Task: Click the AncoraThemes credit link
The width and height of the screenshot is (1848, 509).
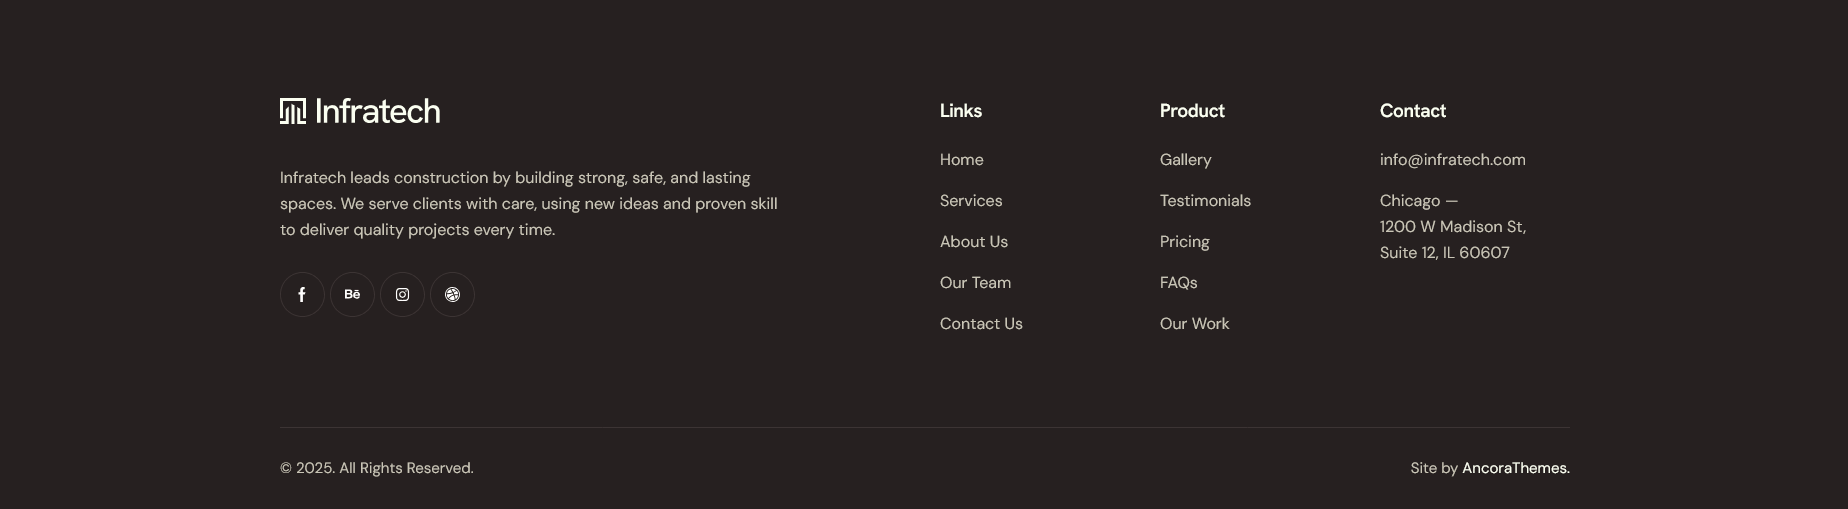Action: (1515, 468)
